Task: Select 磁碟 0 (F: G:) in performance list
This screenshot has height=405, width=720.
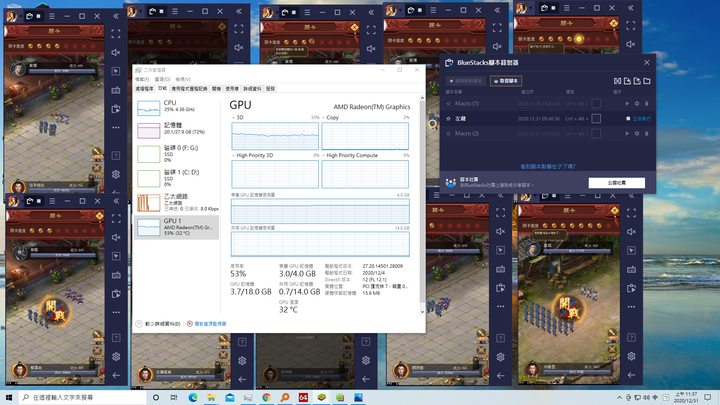Action: tap(177, 153)
